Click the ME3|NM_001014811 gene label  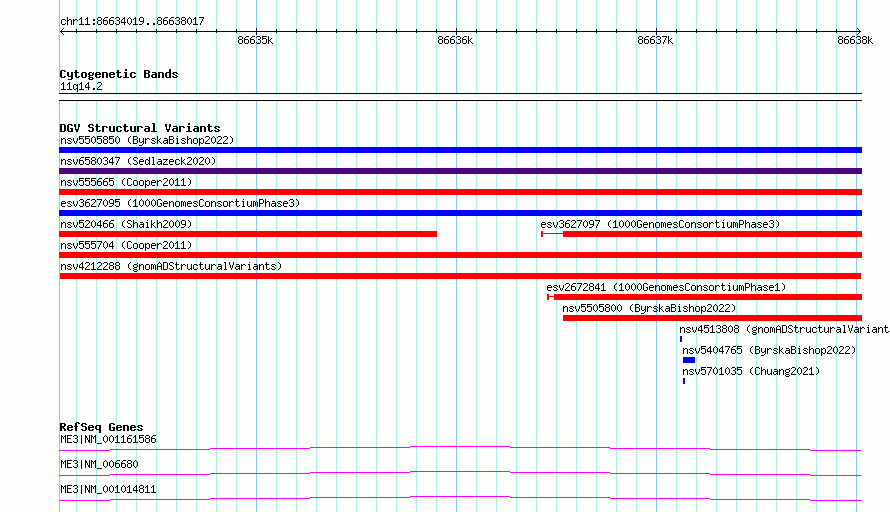click(x=108, y=489)
